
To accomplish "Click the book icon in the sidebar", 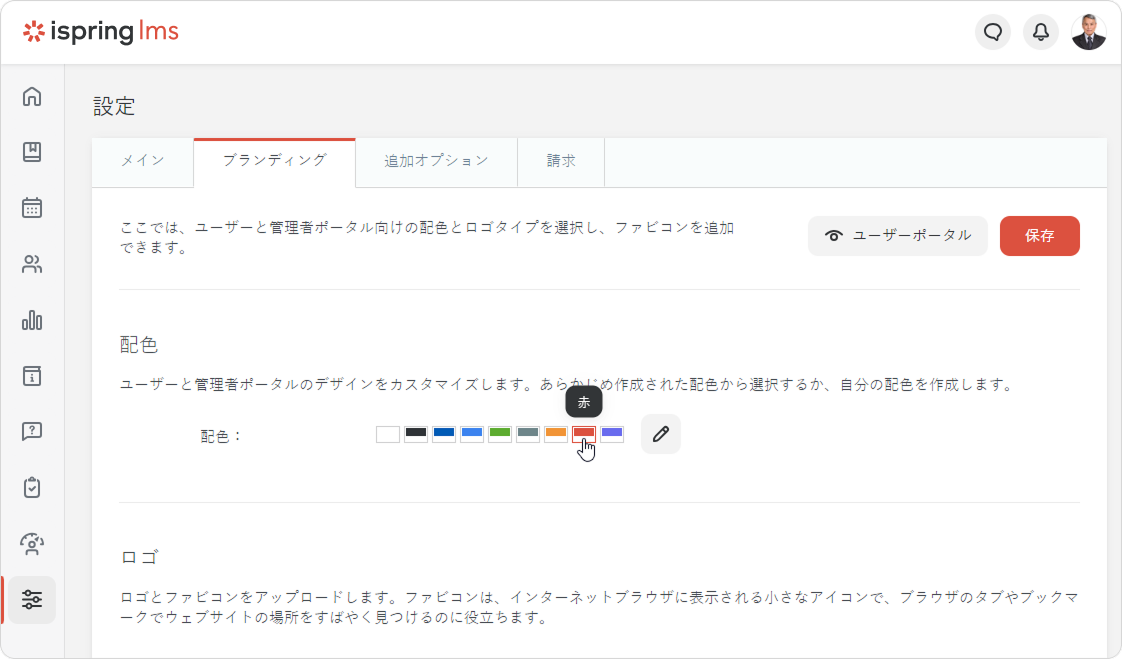I will (x=32, y=152).
